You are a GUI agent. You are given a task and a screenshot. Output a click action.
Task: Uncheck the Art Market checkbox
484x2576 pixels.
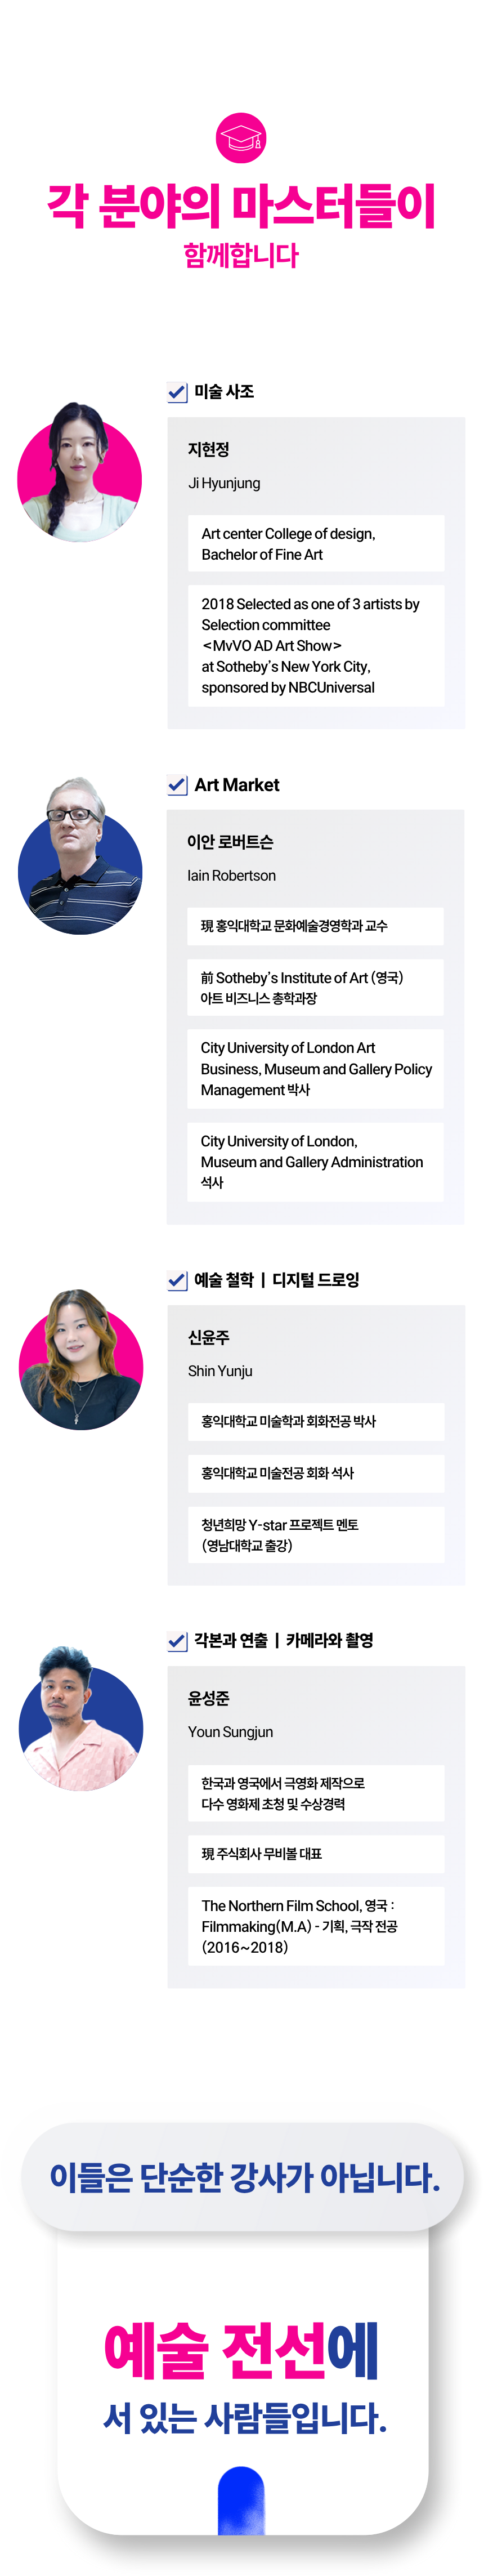[177, 785]
